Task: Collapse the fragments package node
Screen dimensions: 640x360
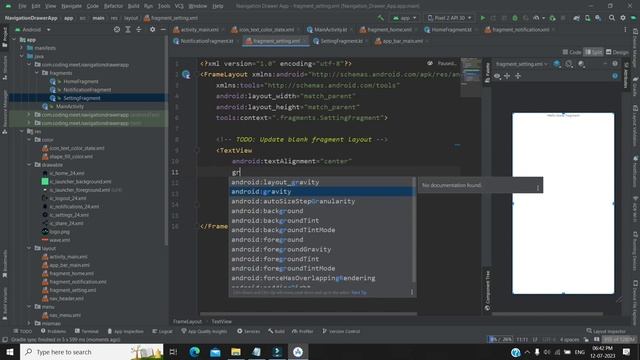Action: click(37, 73)
